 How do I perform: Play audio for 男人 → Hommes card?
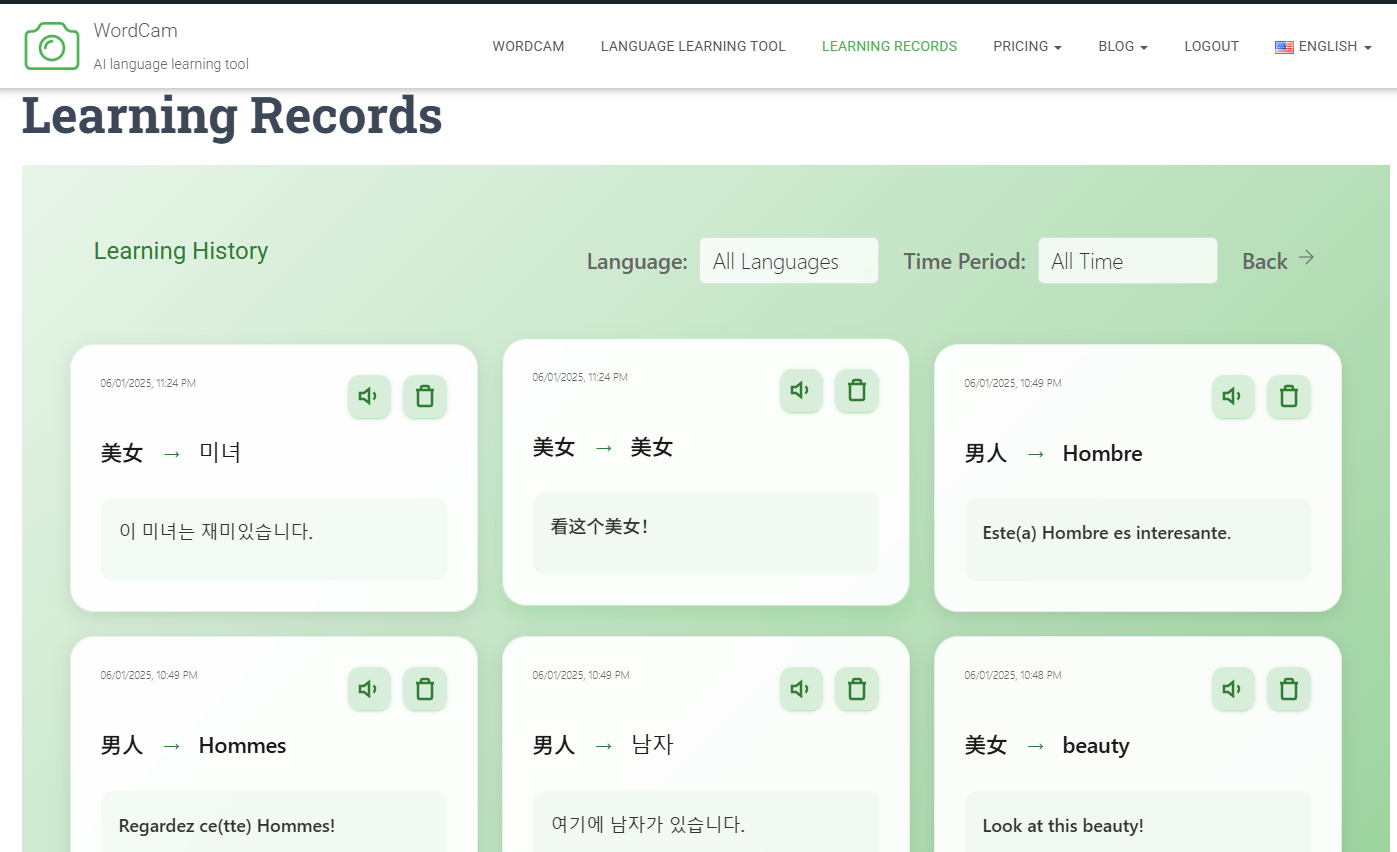[x=369, y=689]
